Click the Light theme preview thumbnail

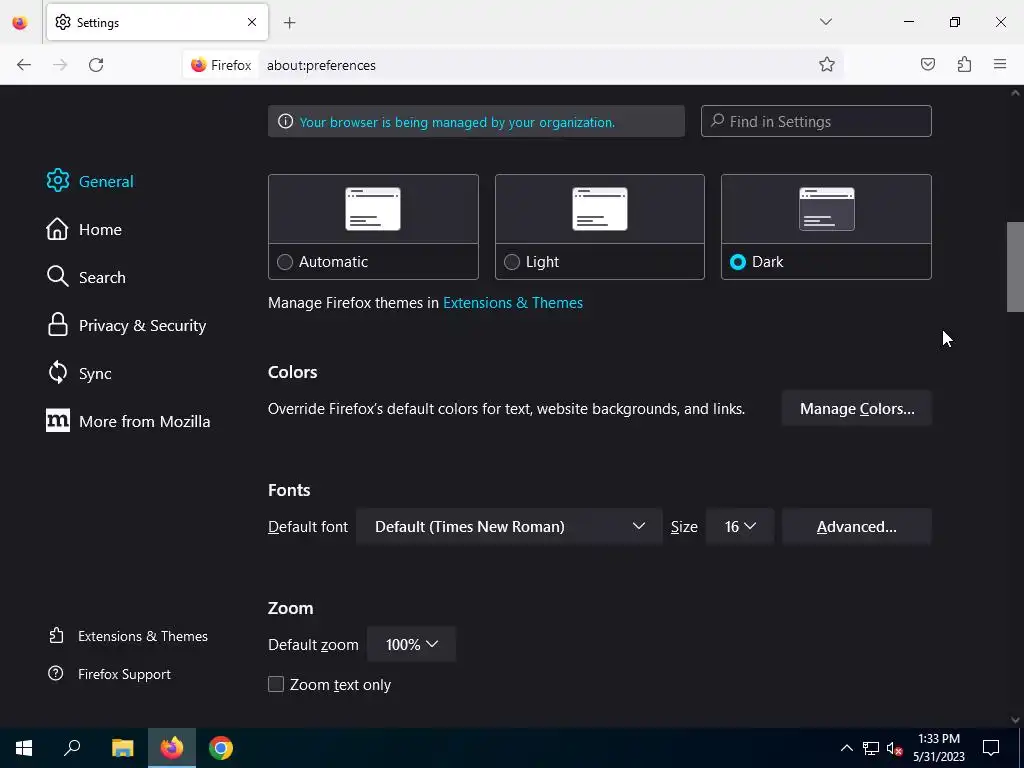point(600,209)
